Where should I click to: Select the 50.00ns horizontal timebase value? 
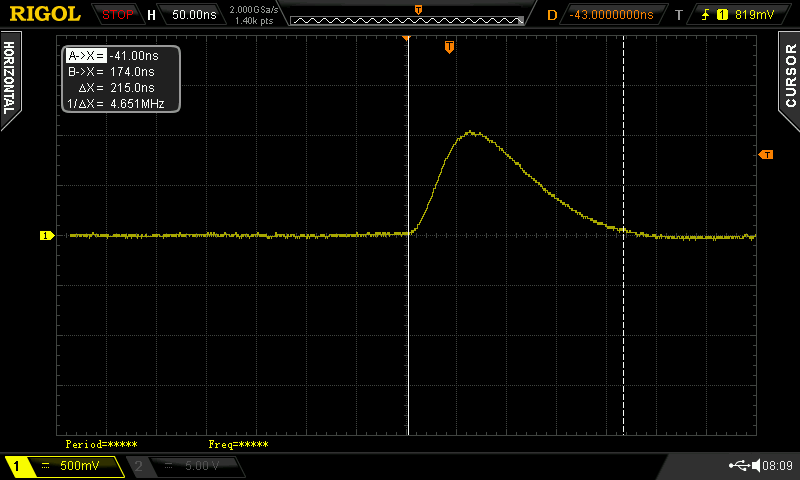194,15
